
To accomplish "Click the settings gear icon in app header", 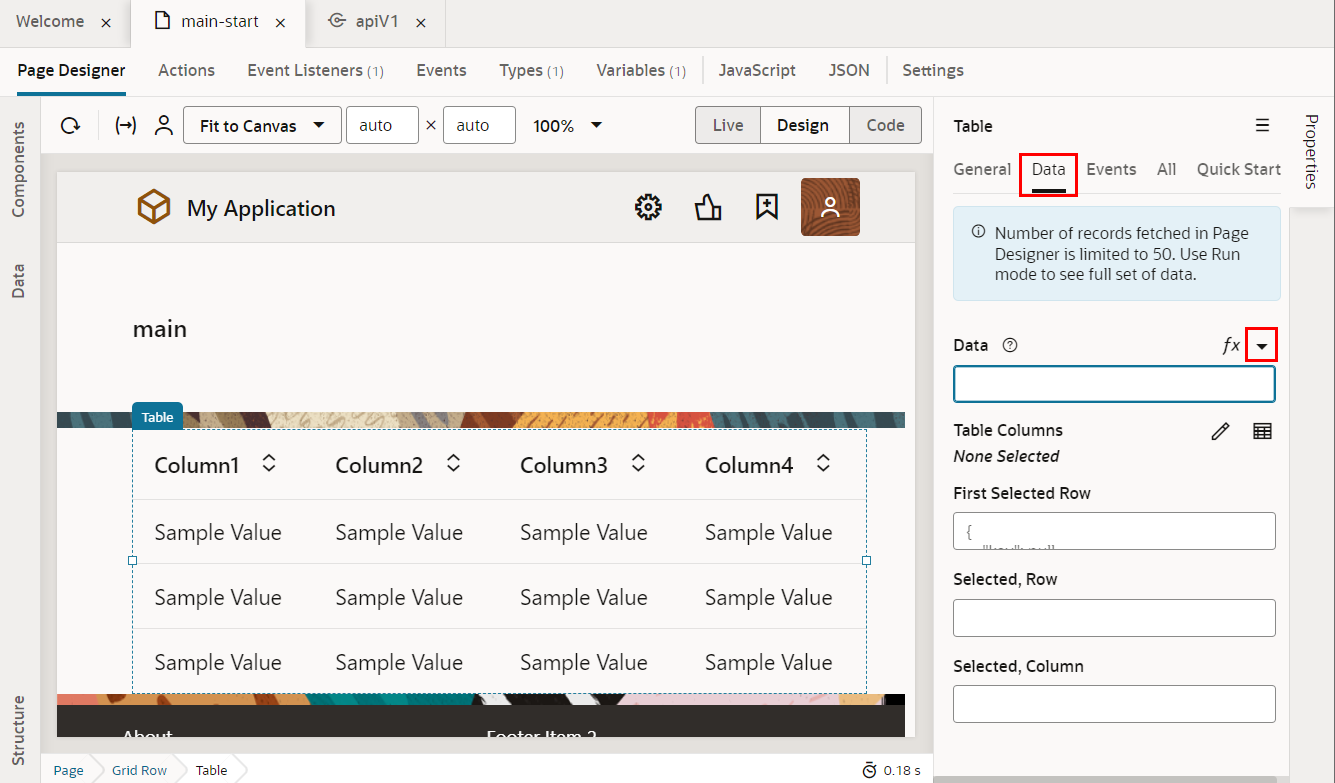I will click(649, 208).
